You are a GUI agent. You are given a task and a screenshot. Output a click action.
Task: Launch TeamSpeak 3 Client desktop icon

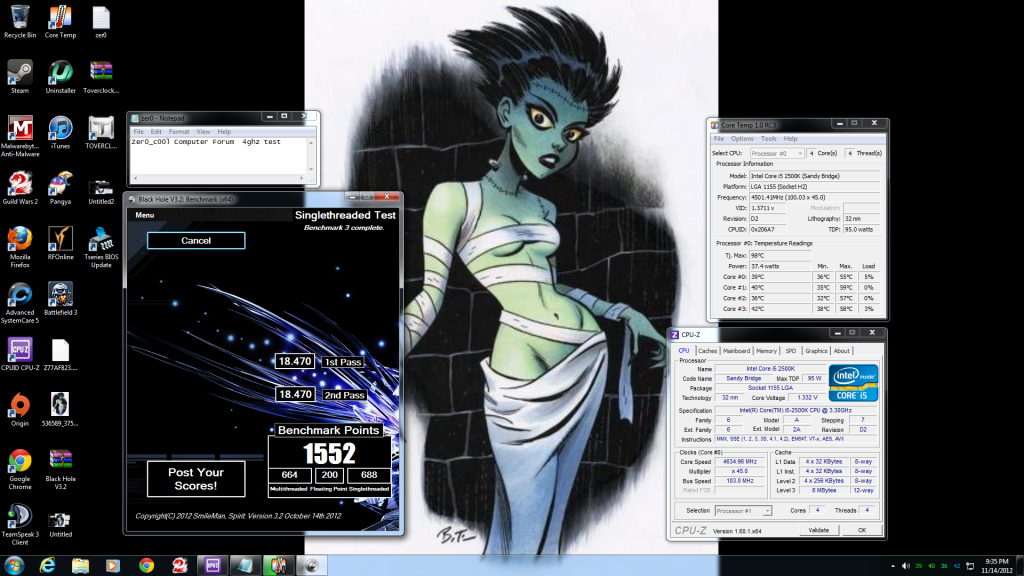[x=20, y=524]
